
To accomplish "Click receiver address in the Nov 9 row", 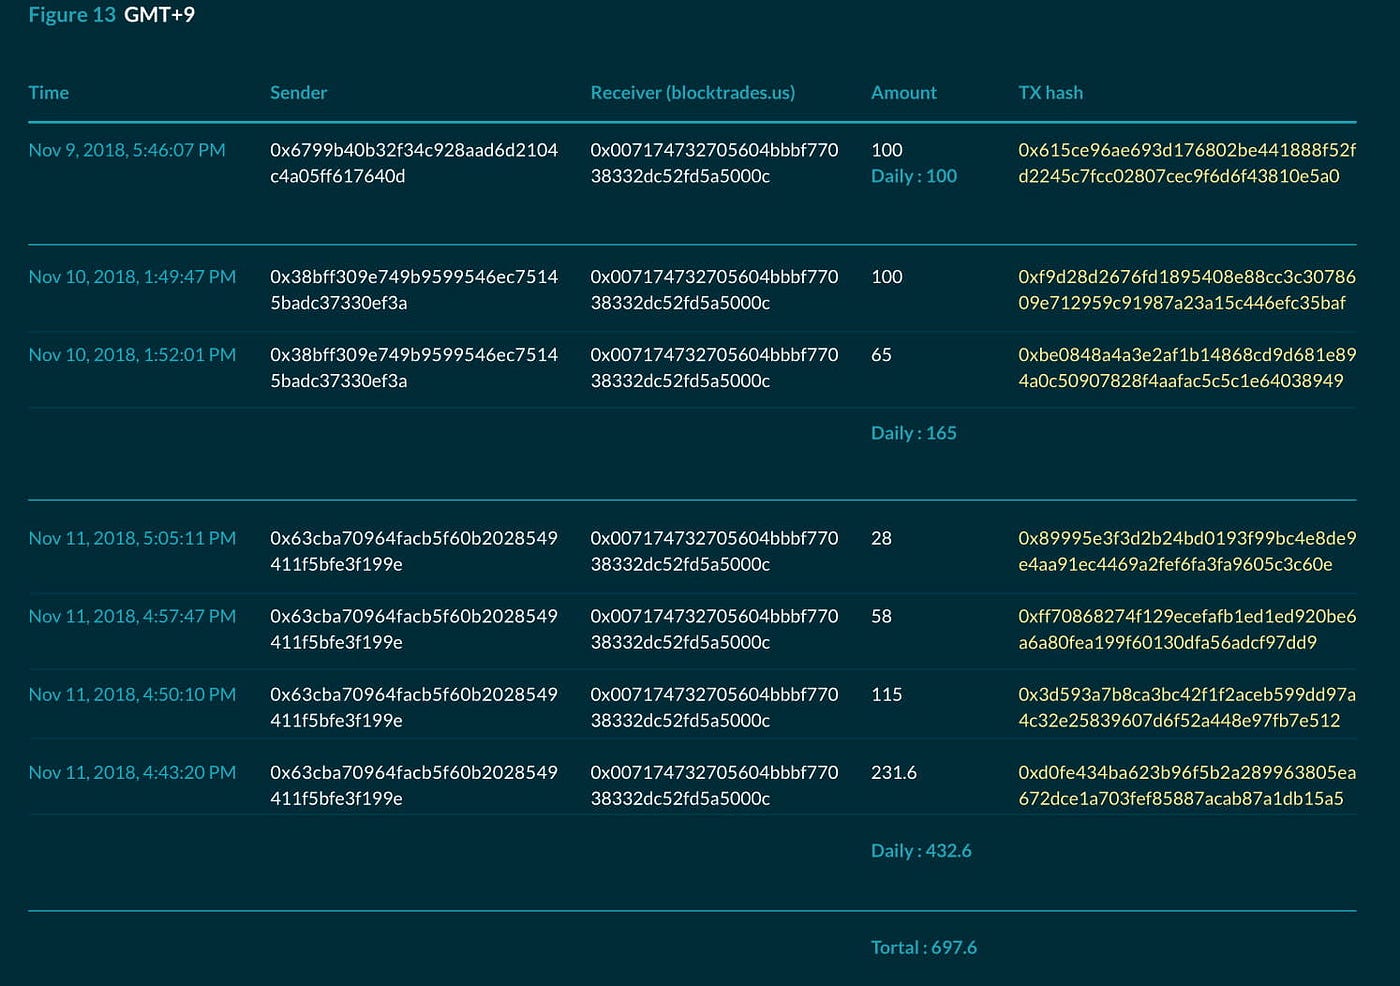I will 714,163.
